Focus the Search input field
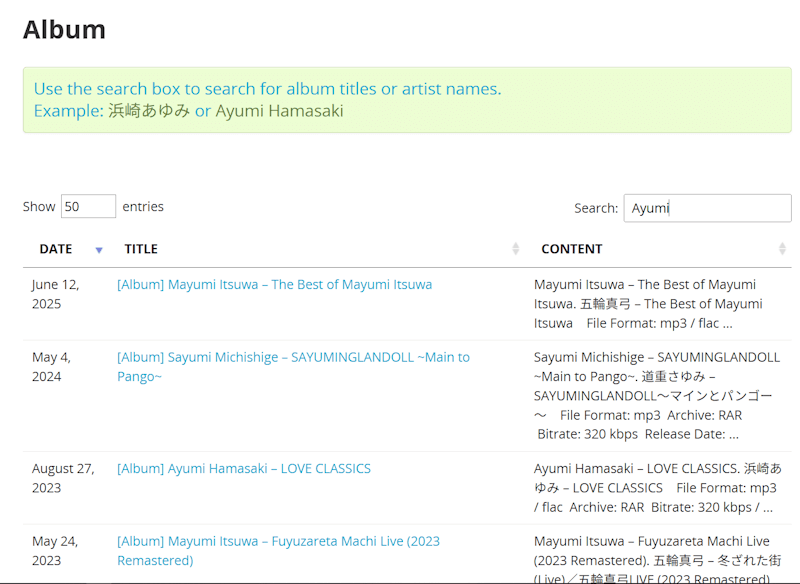The height and width of the screenshot is (584, 800). [x=707, y=208]
